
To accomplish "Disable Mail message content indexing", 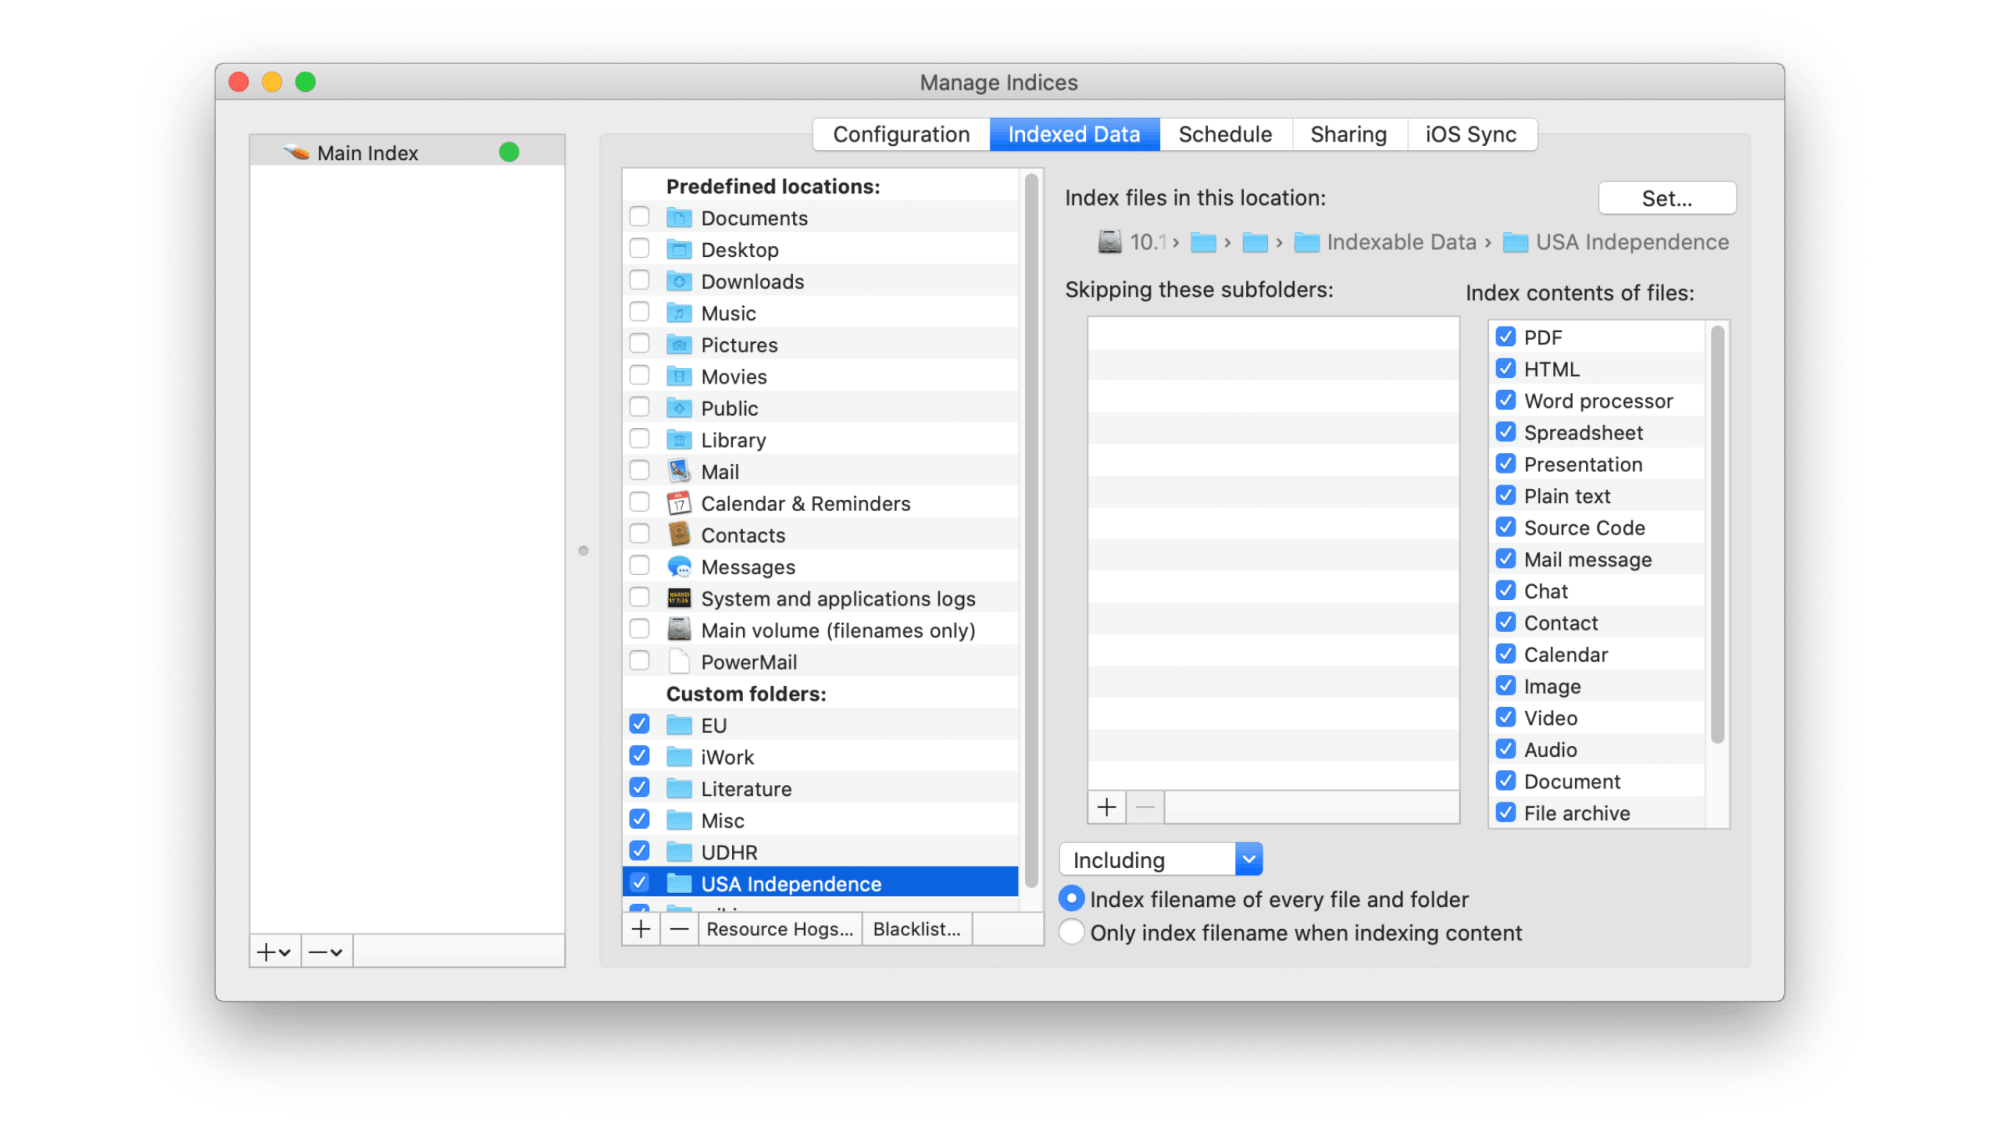I will coord(1506,559).
